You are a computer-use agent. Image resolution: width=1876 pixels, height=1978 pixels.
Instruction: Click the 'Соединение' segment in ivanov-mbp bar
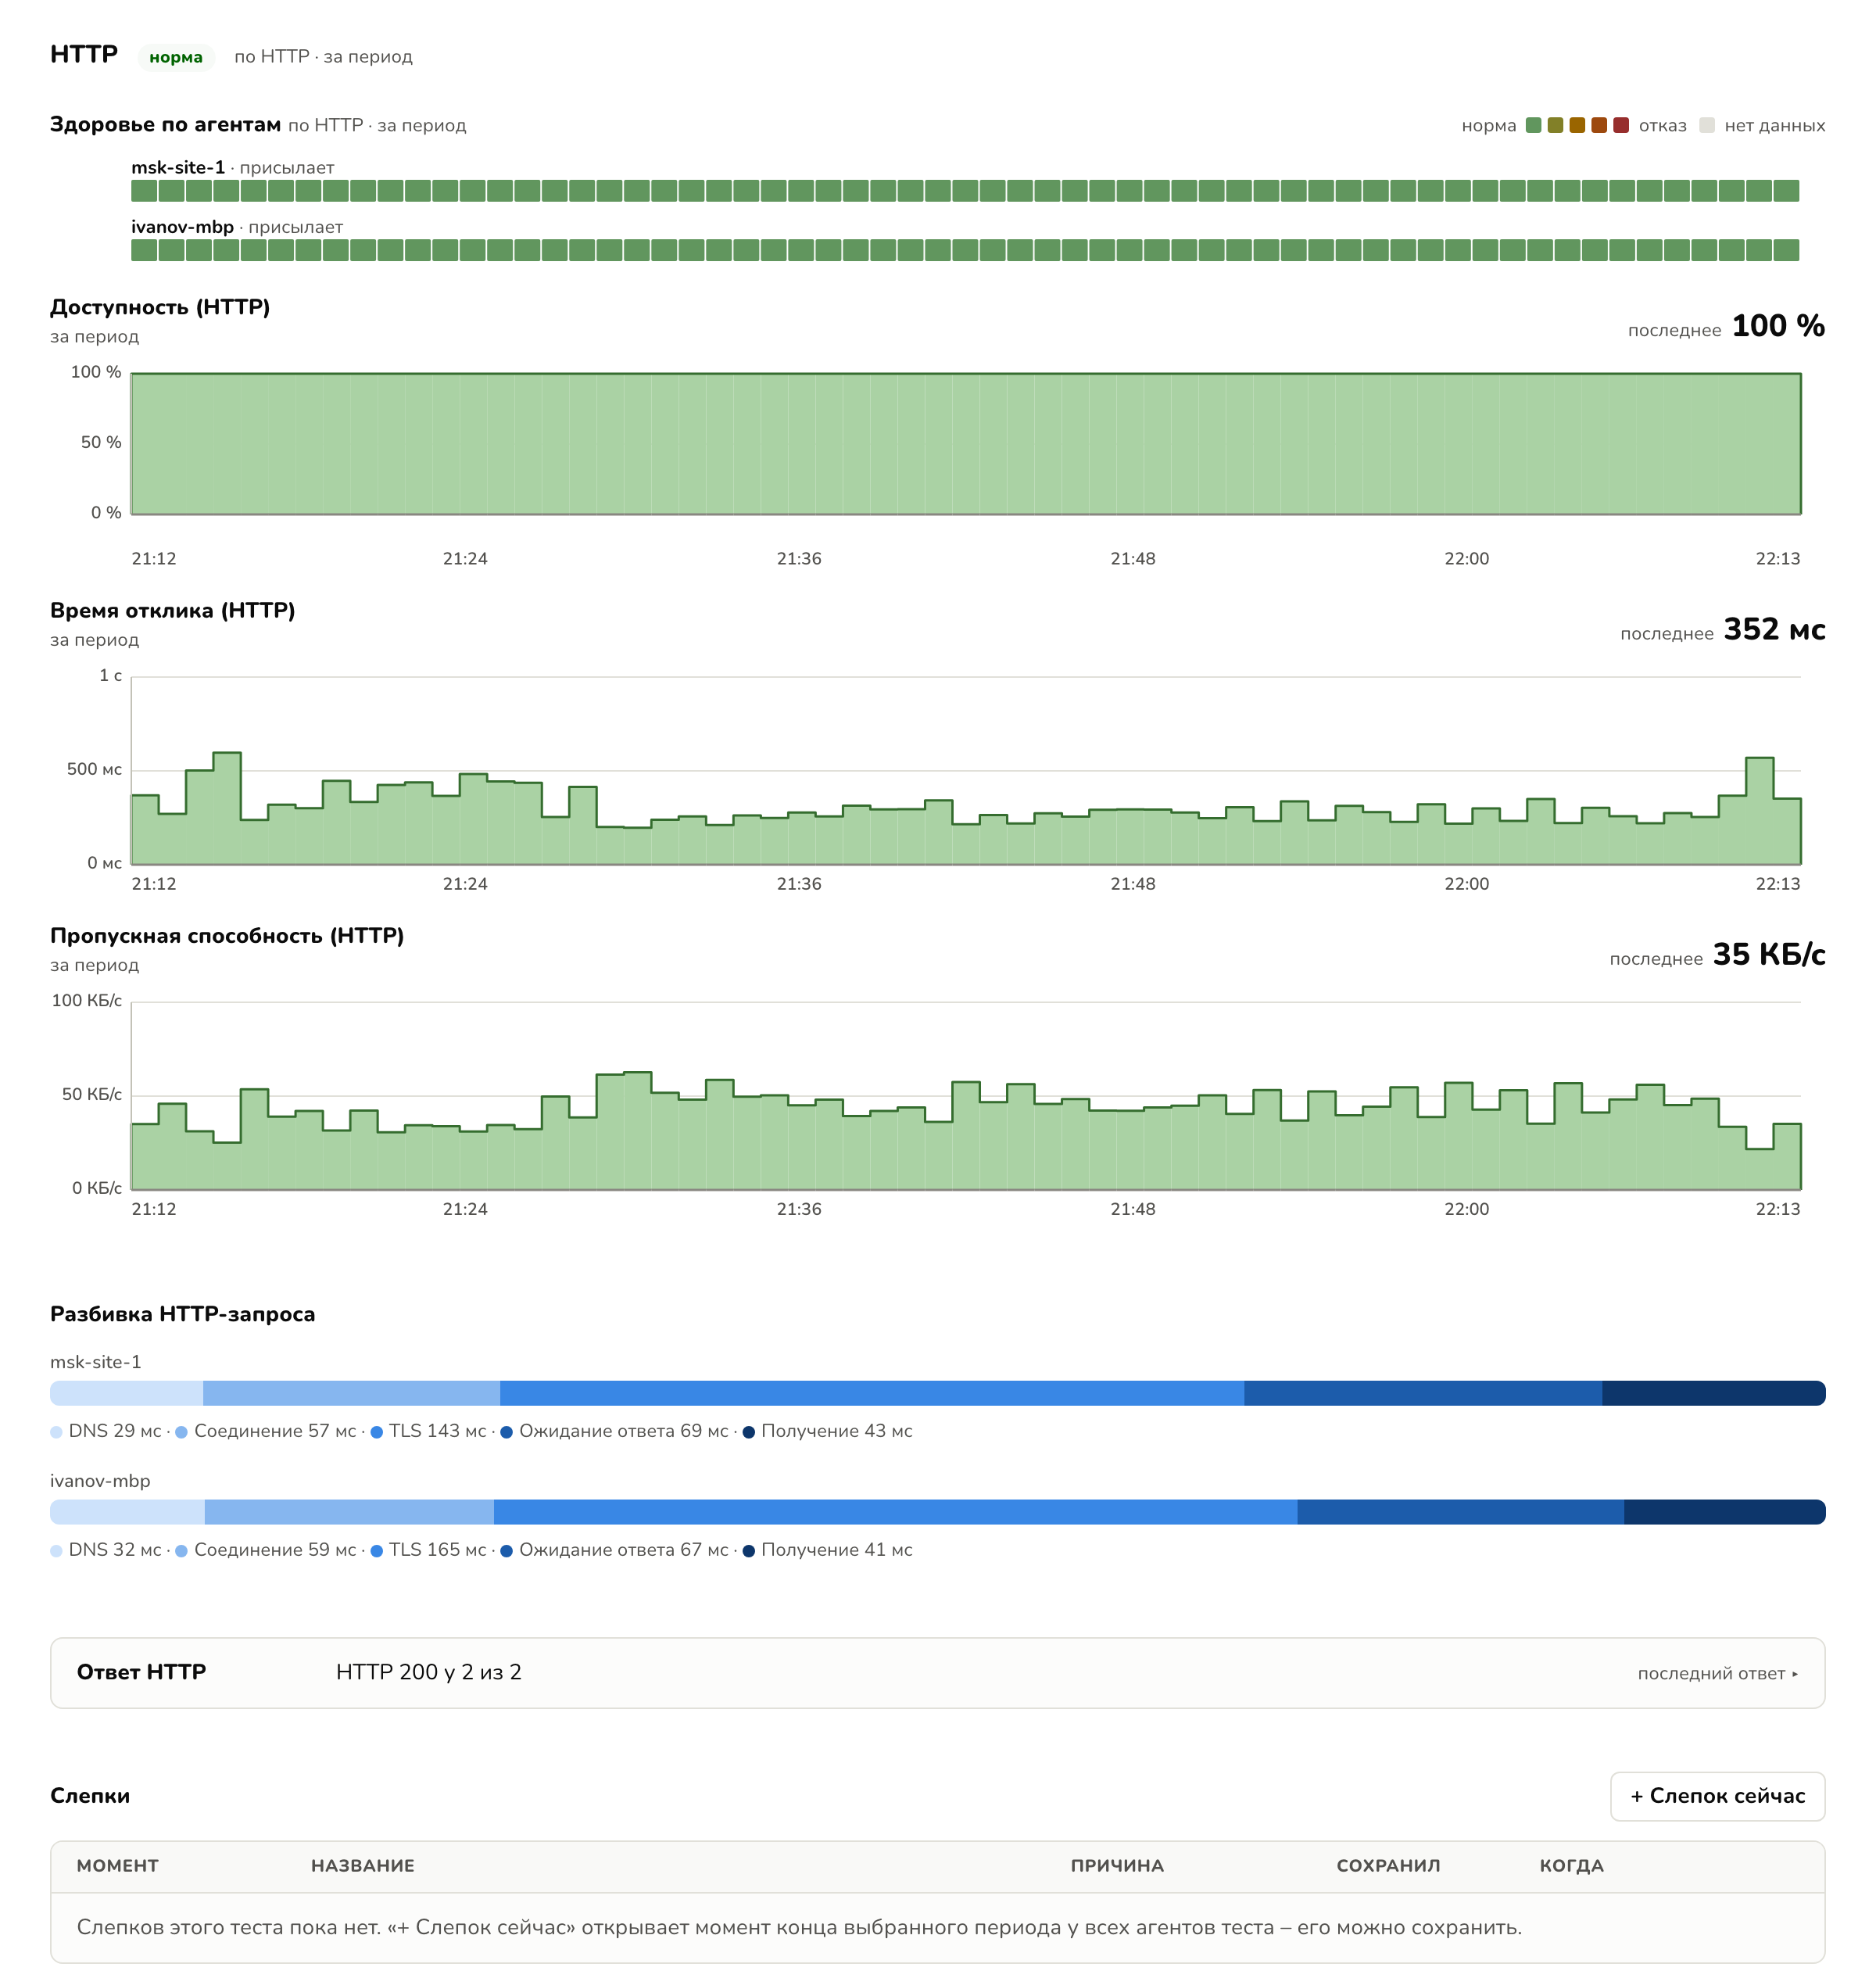click(349, 1512)
